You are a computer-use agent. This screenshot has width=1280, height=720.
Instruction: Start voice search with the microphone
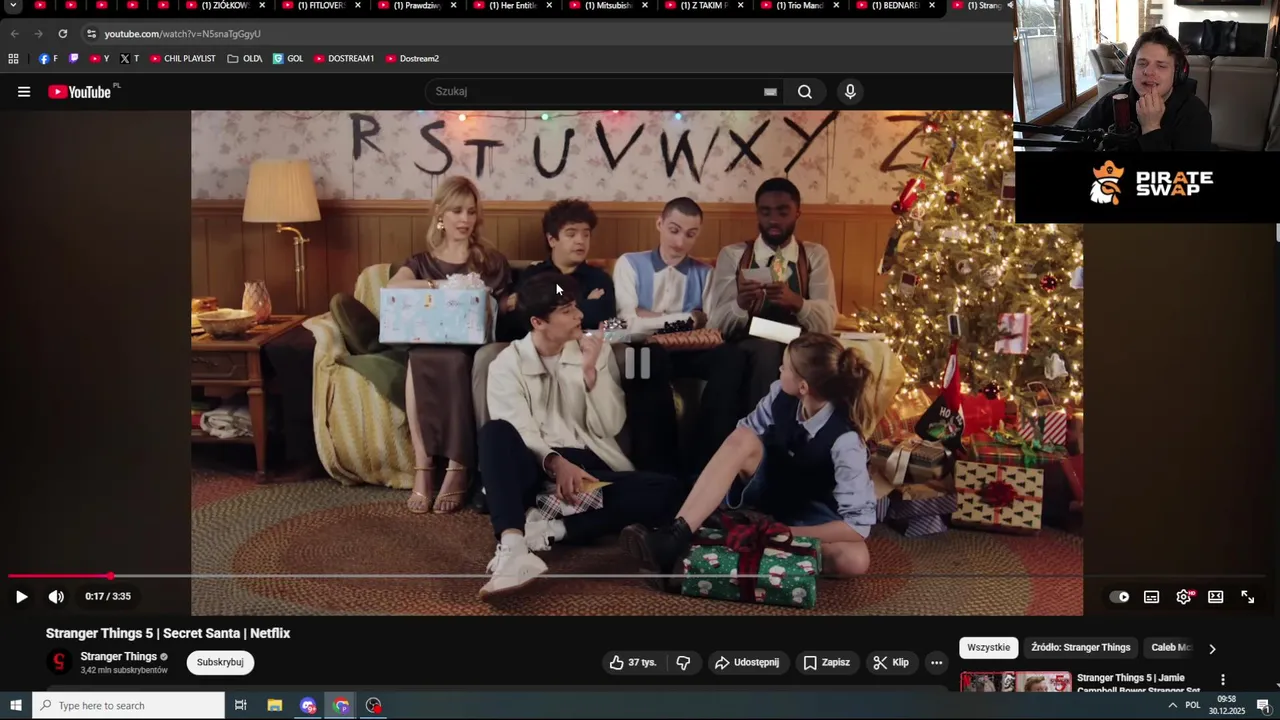coord(850,92)
